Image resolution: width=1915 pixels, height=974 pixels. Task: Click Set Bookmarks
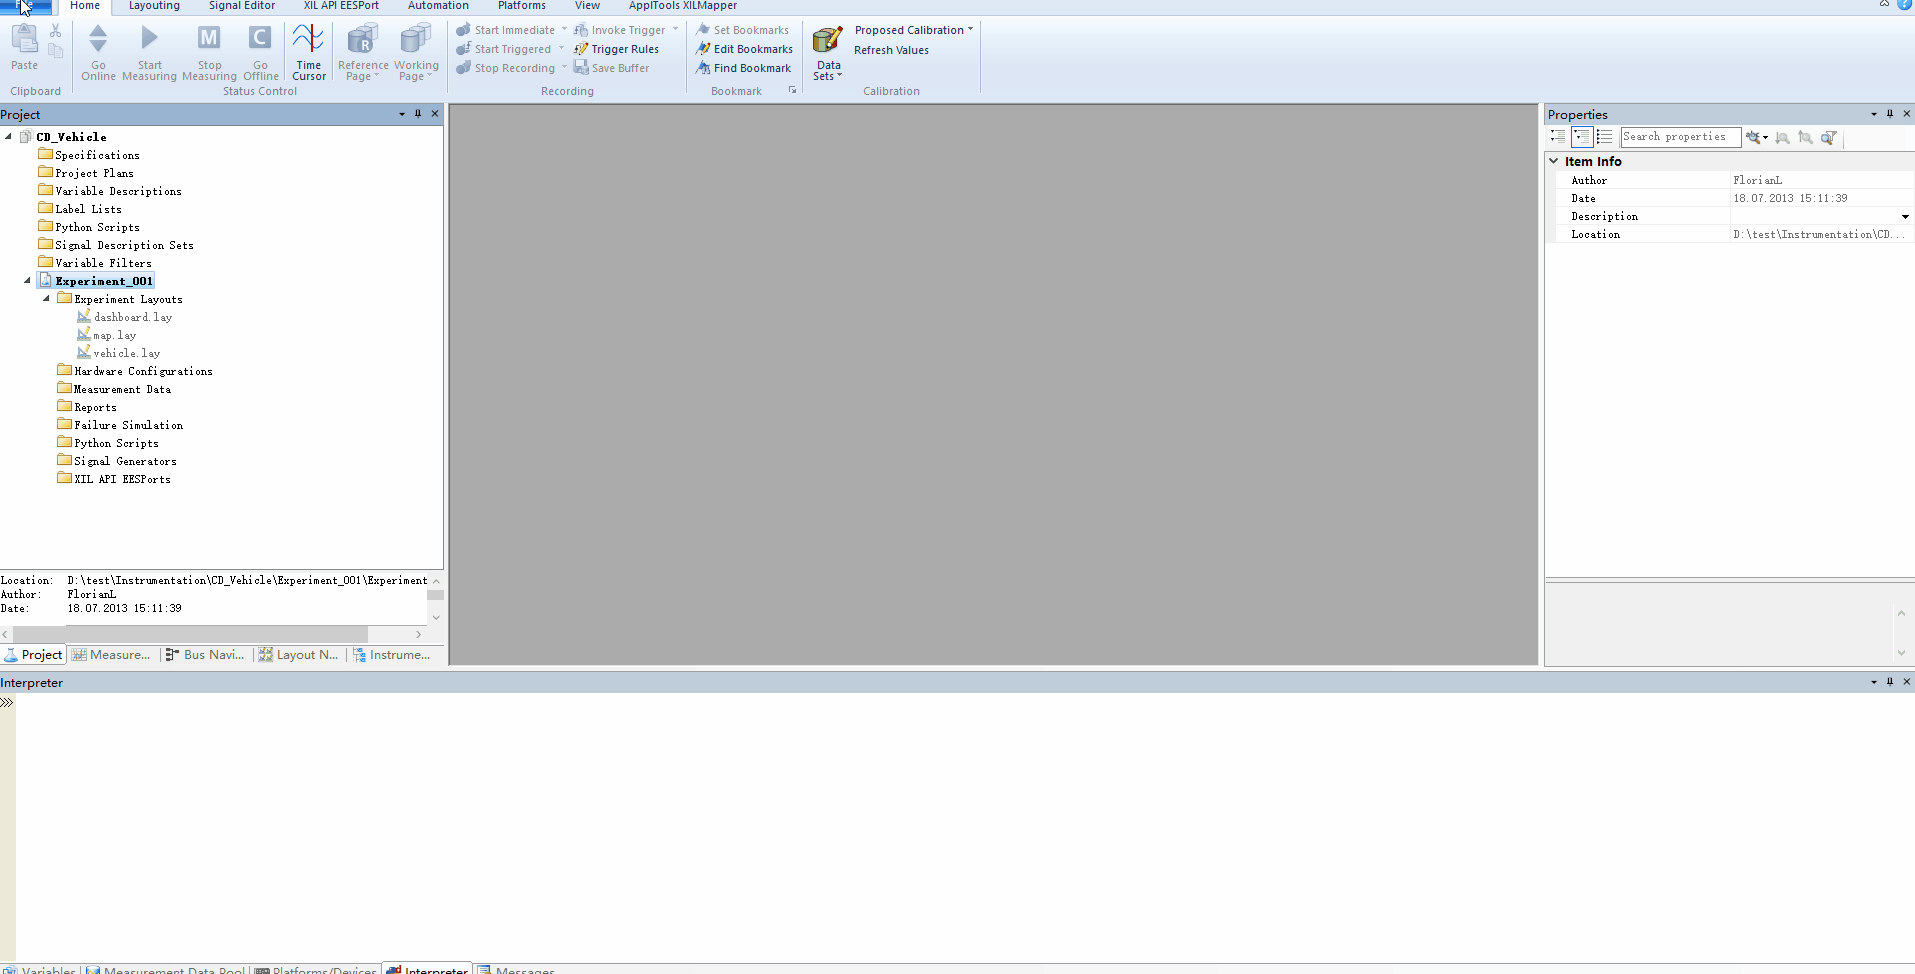pyautogui.click(x=742, y=30)
